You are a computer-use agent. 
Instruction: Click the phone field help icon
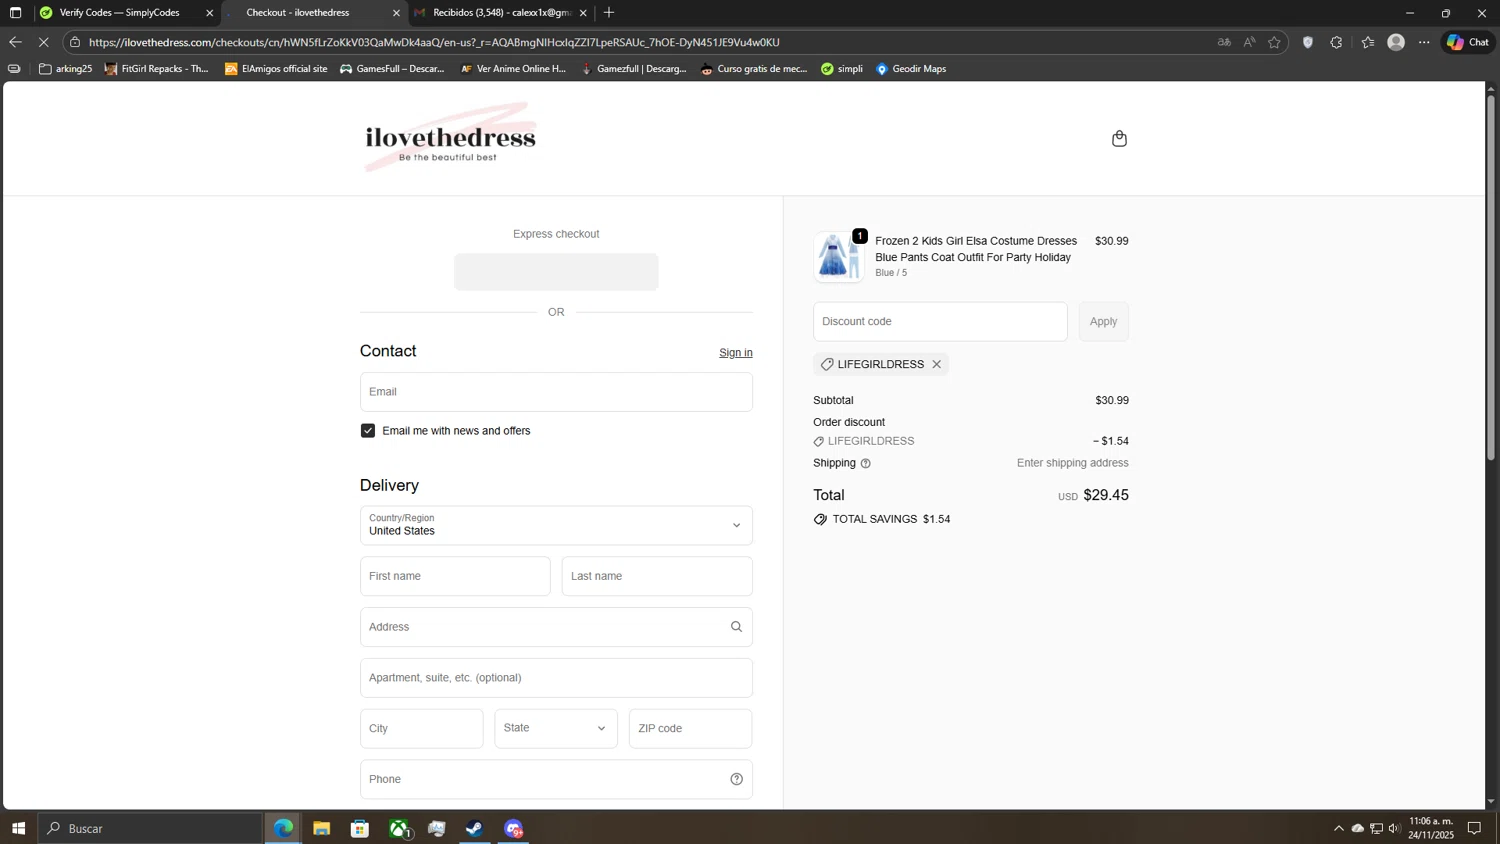[x=736, y=779]
